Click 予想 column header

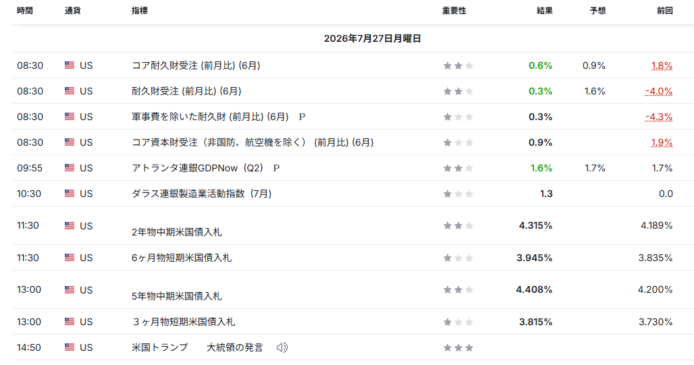[598, 11]
